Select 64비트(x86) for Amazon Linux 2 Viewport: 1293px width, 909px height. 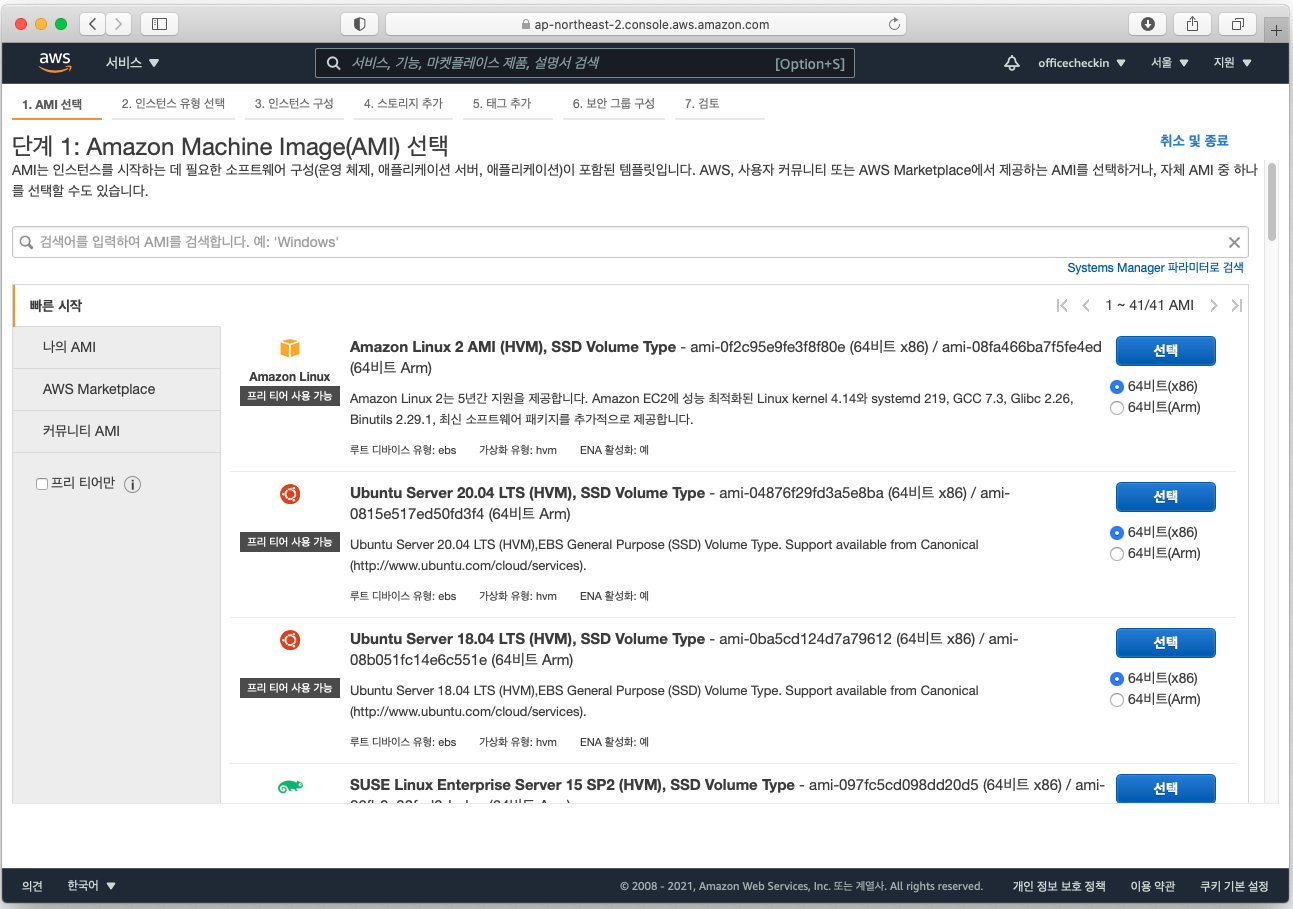1117,386
